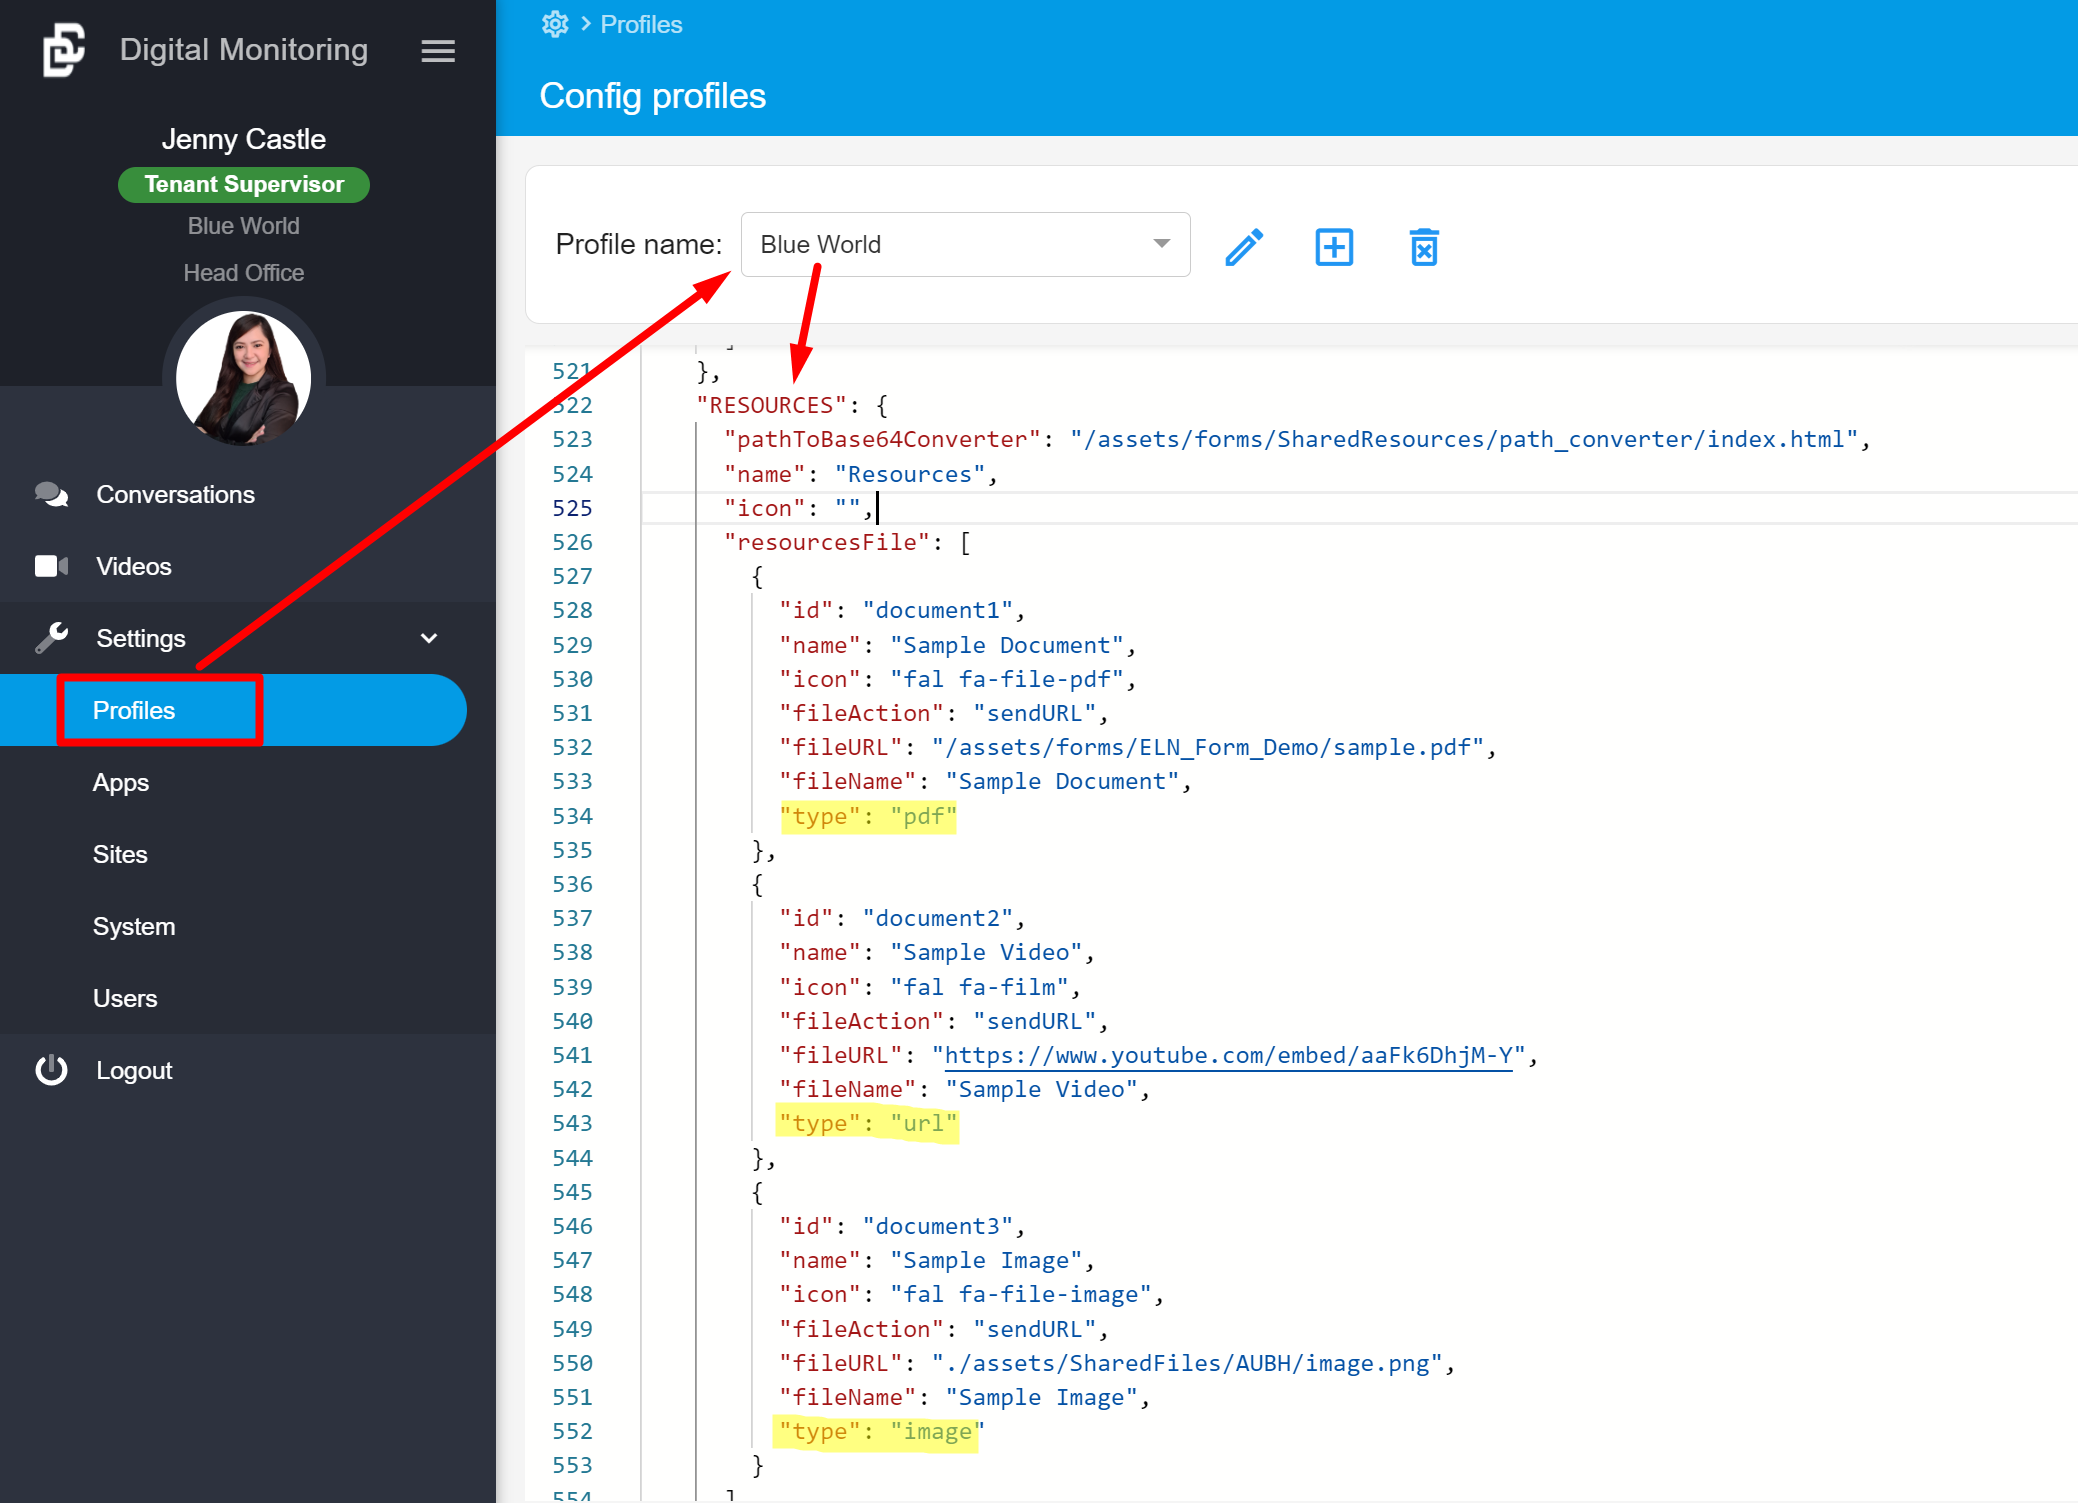2078x1503 pixels.
Task: Click the add new profile plus icon
Action: [x=1334, y=247]
